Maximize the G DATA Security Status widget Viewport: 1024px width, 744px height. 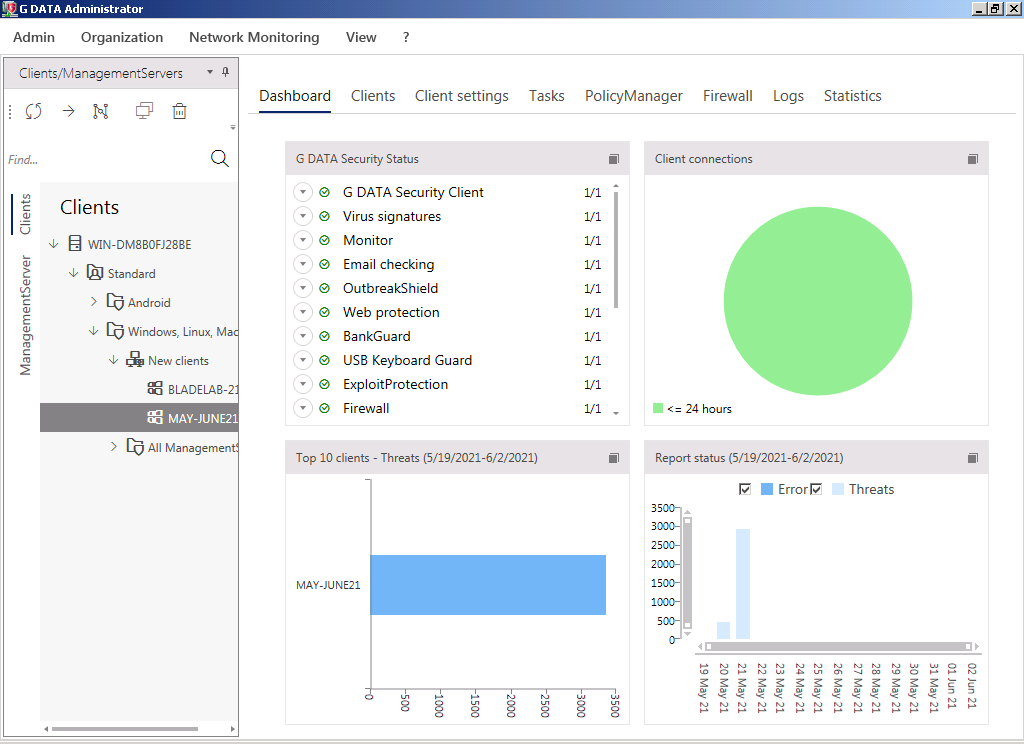coord(614,159)
